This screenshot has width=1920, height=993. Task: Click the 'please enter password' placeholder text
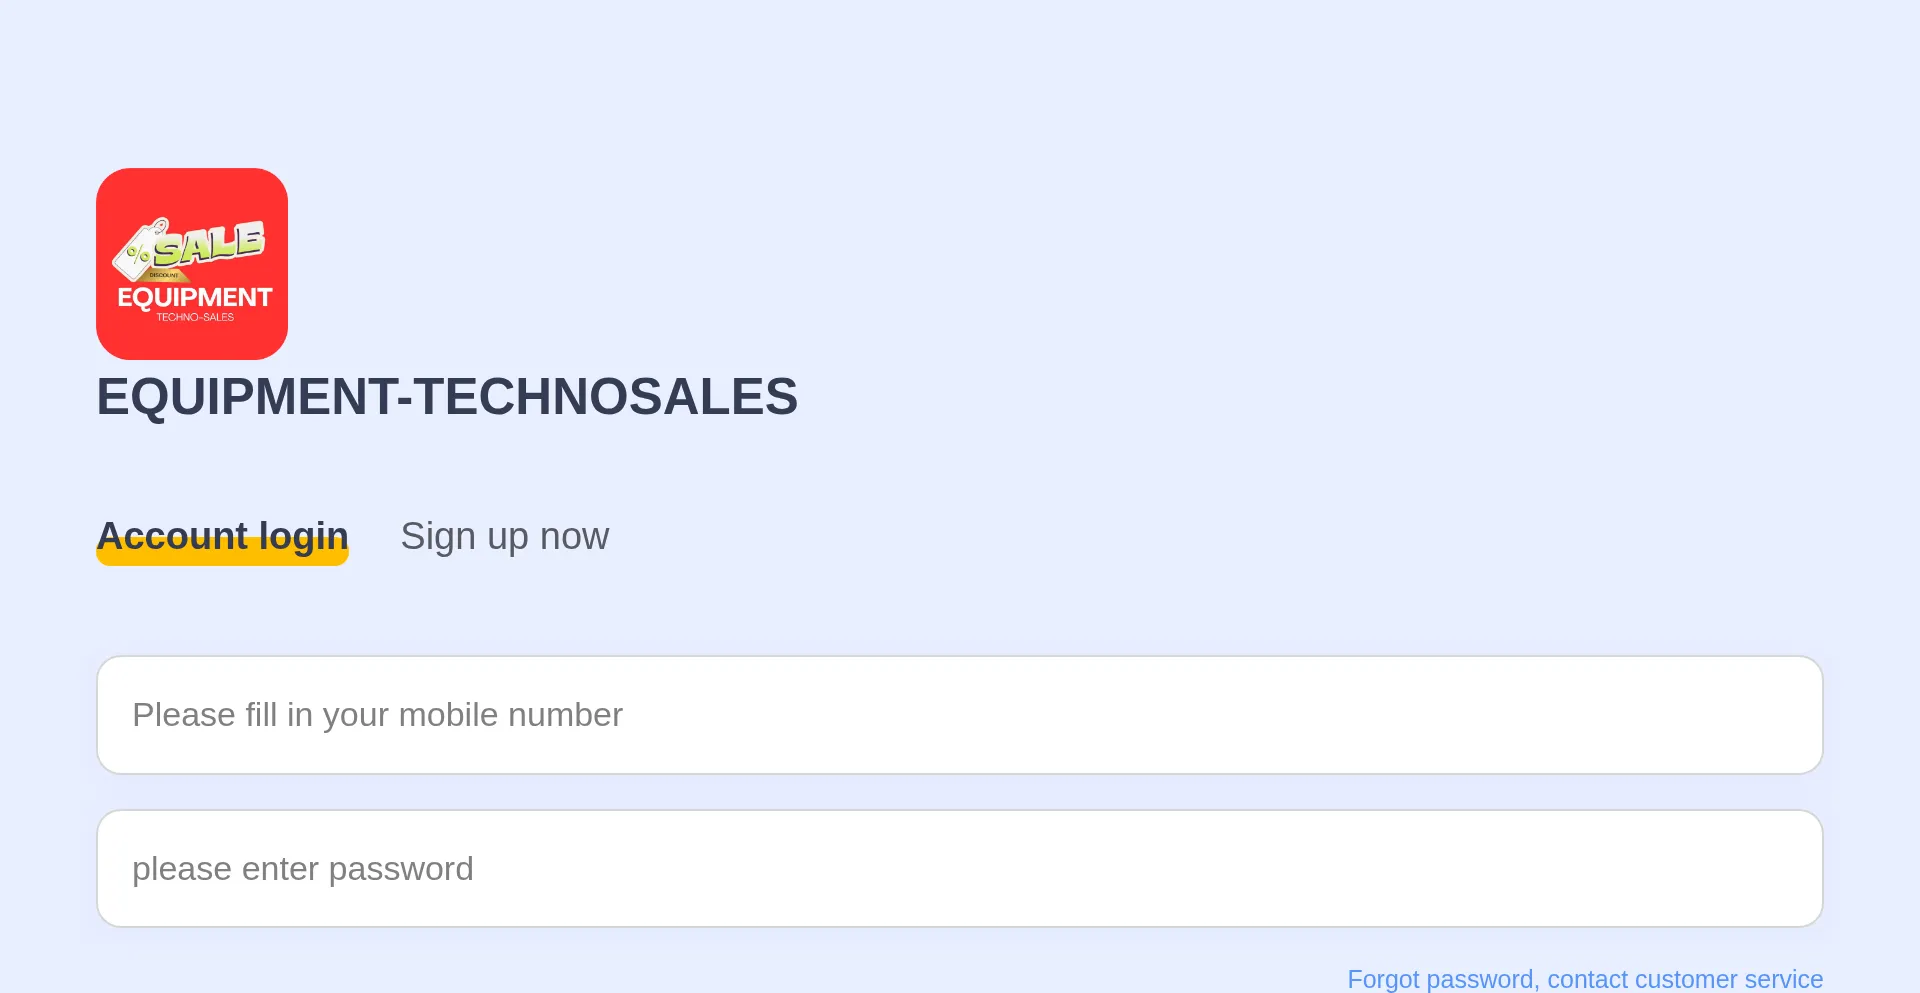[302, 869]
